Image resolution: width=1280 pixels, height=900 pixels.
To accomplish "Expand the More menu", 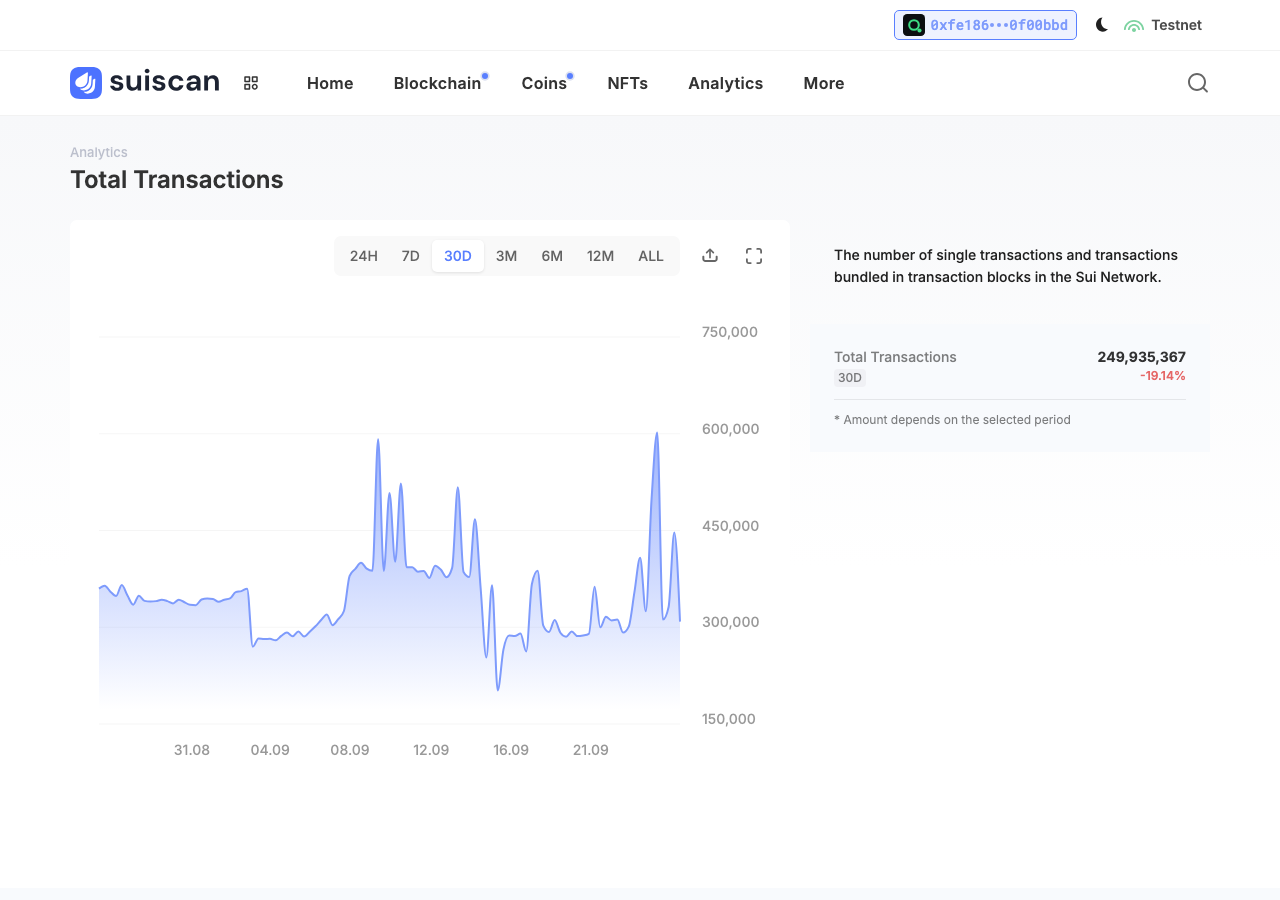I will (824, 83).
